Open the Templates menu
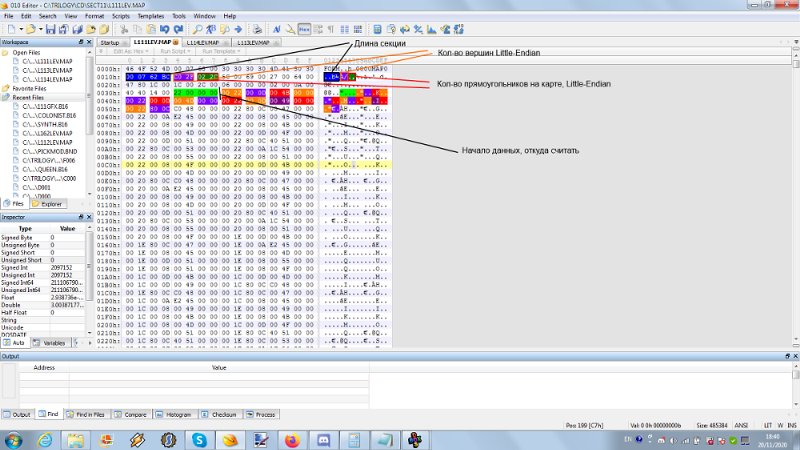 coord(151,16)
